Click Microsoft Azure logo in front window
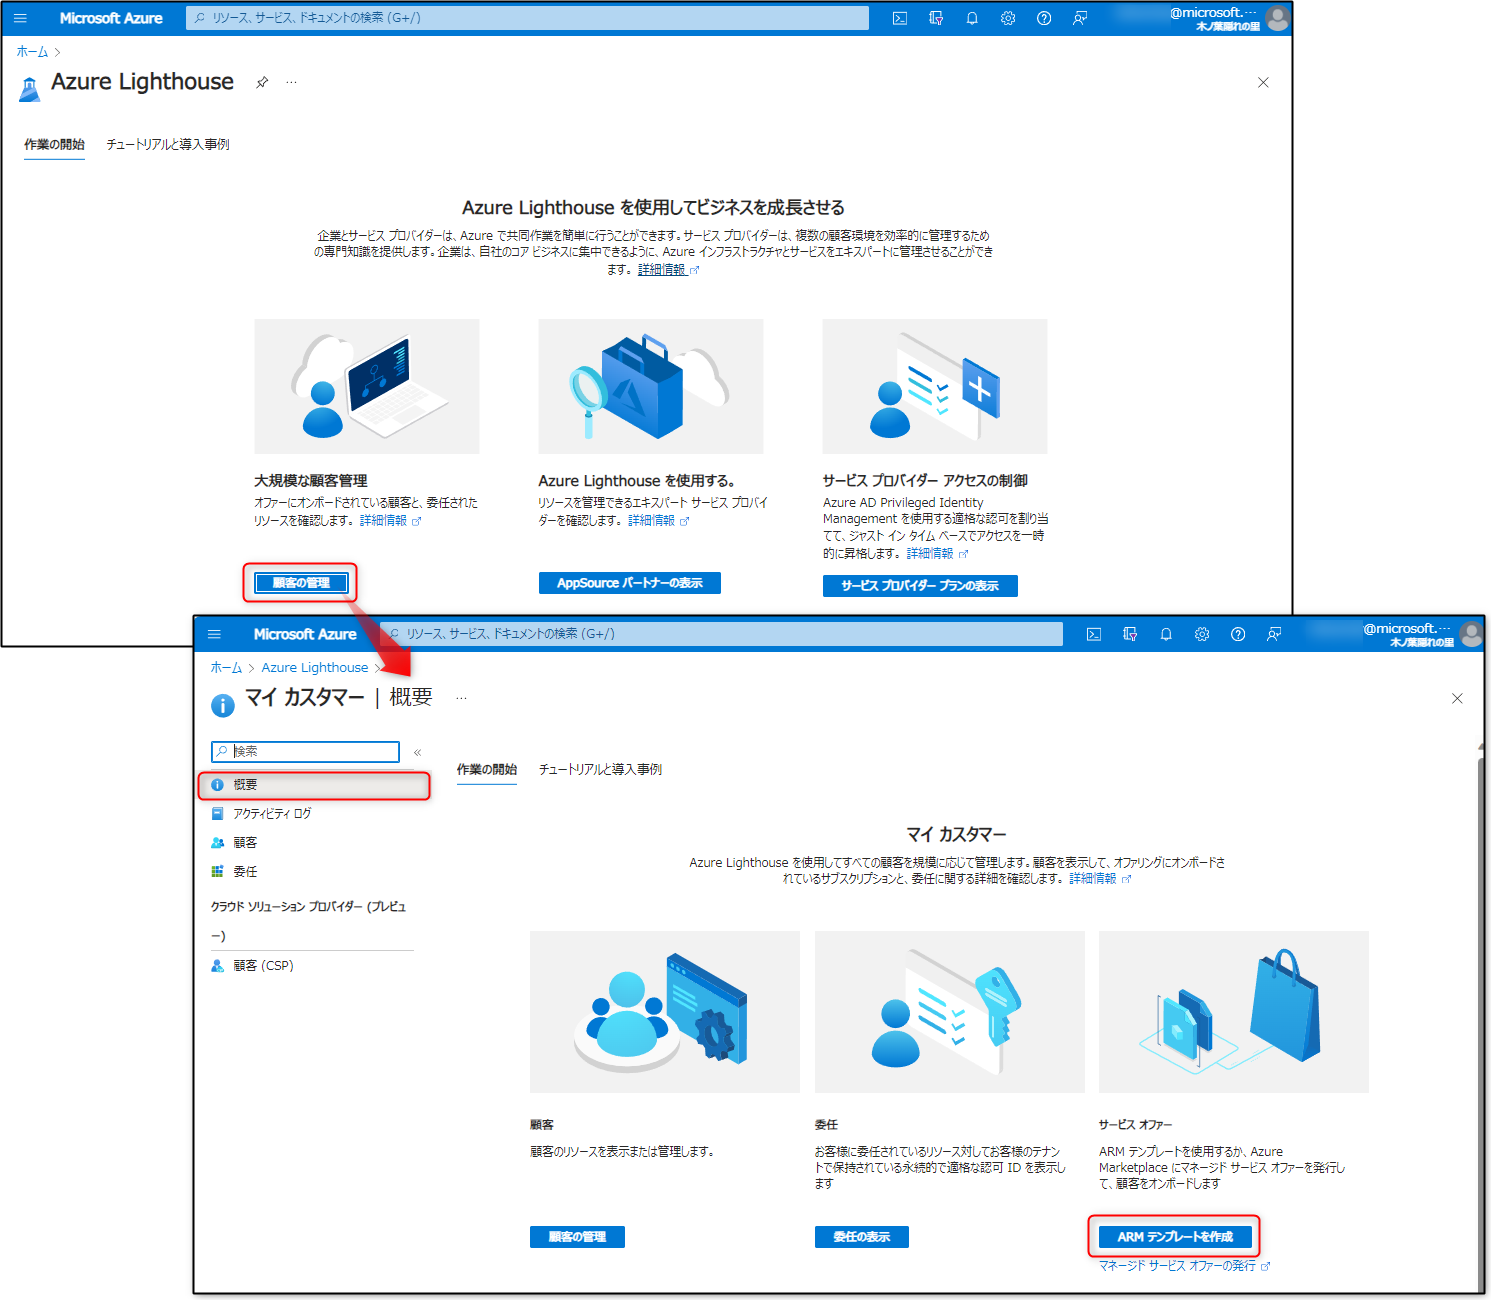This screenshot has height=1300, width=1491. tap(305, 634)
